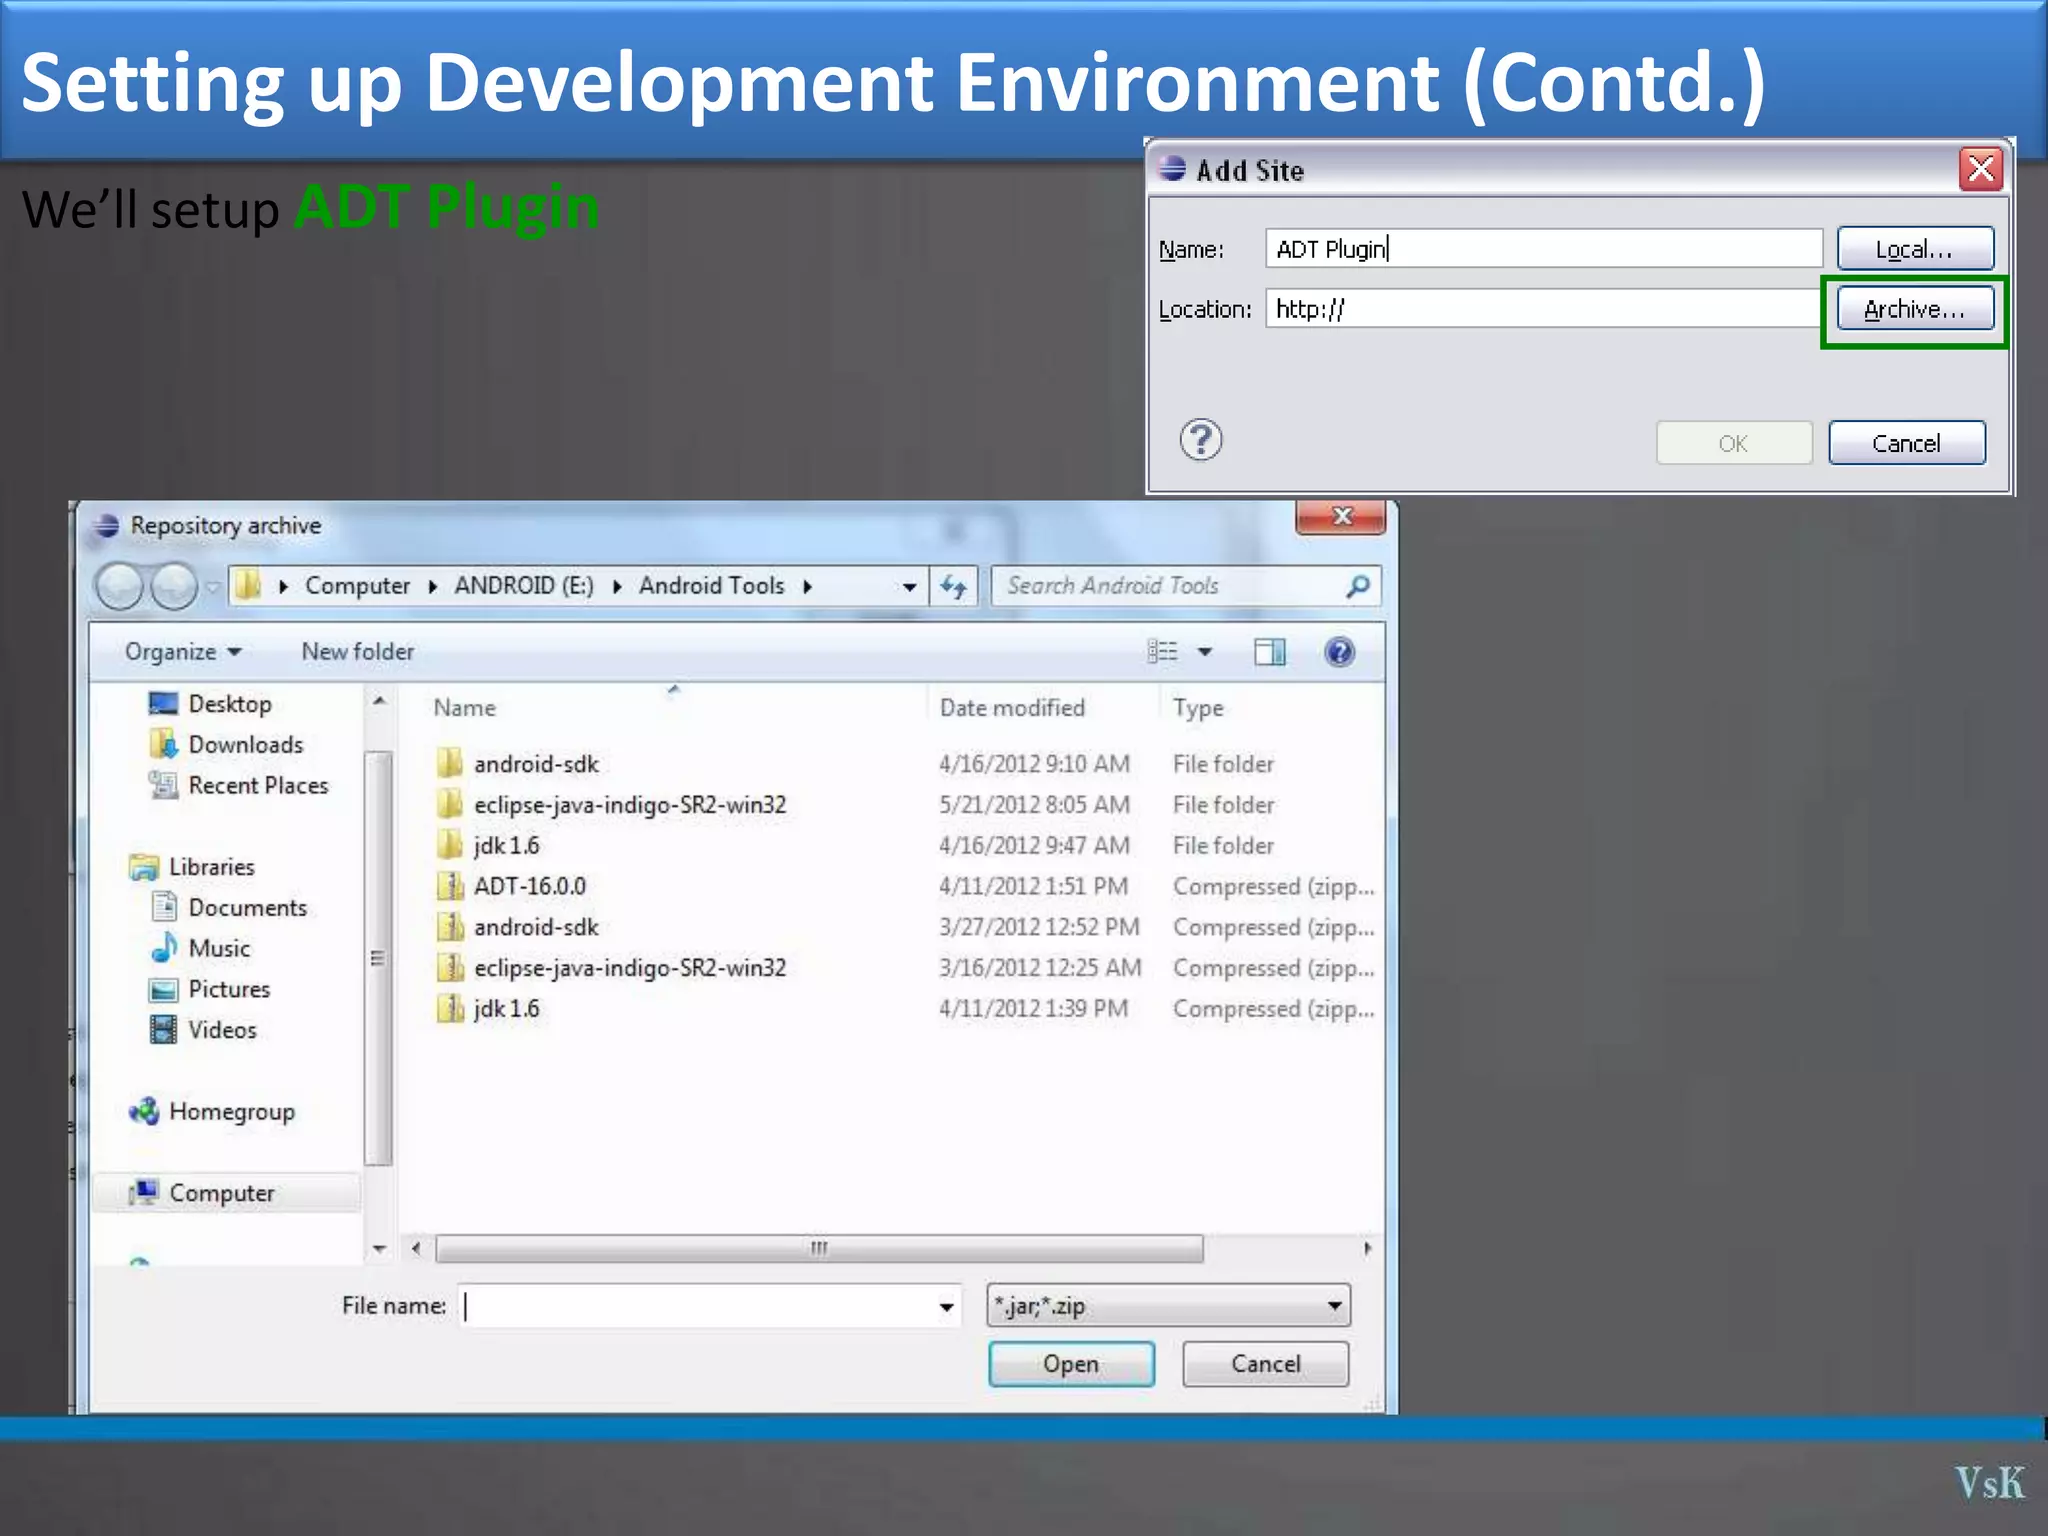Viewport: 2048px width, 1536px height.
Task: Expand the arrow after Android Tools breadcrumb
Action: [x=807, y=587]
